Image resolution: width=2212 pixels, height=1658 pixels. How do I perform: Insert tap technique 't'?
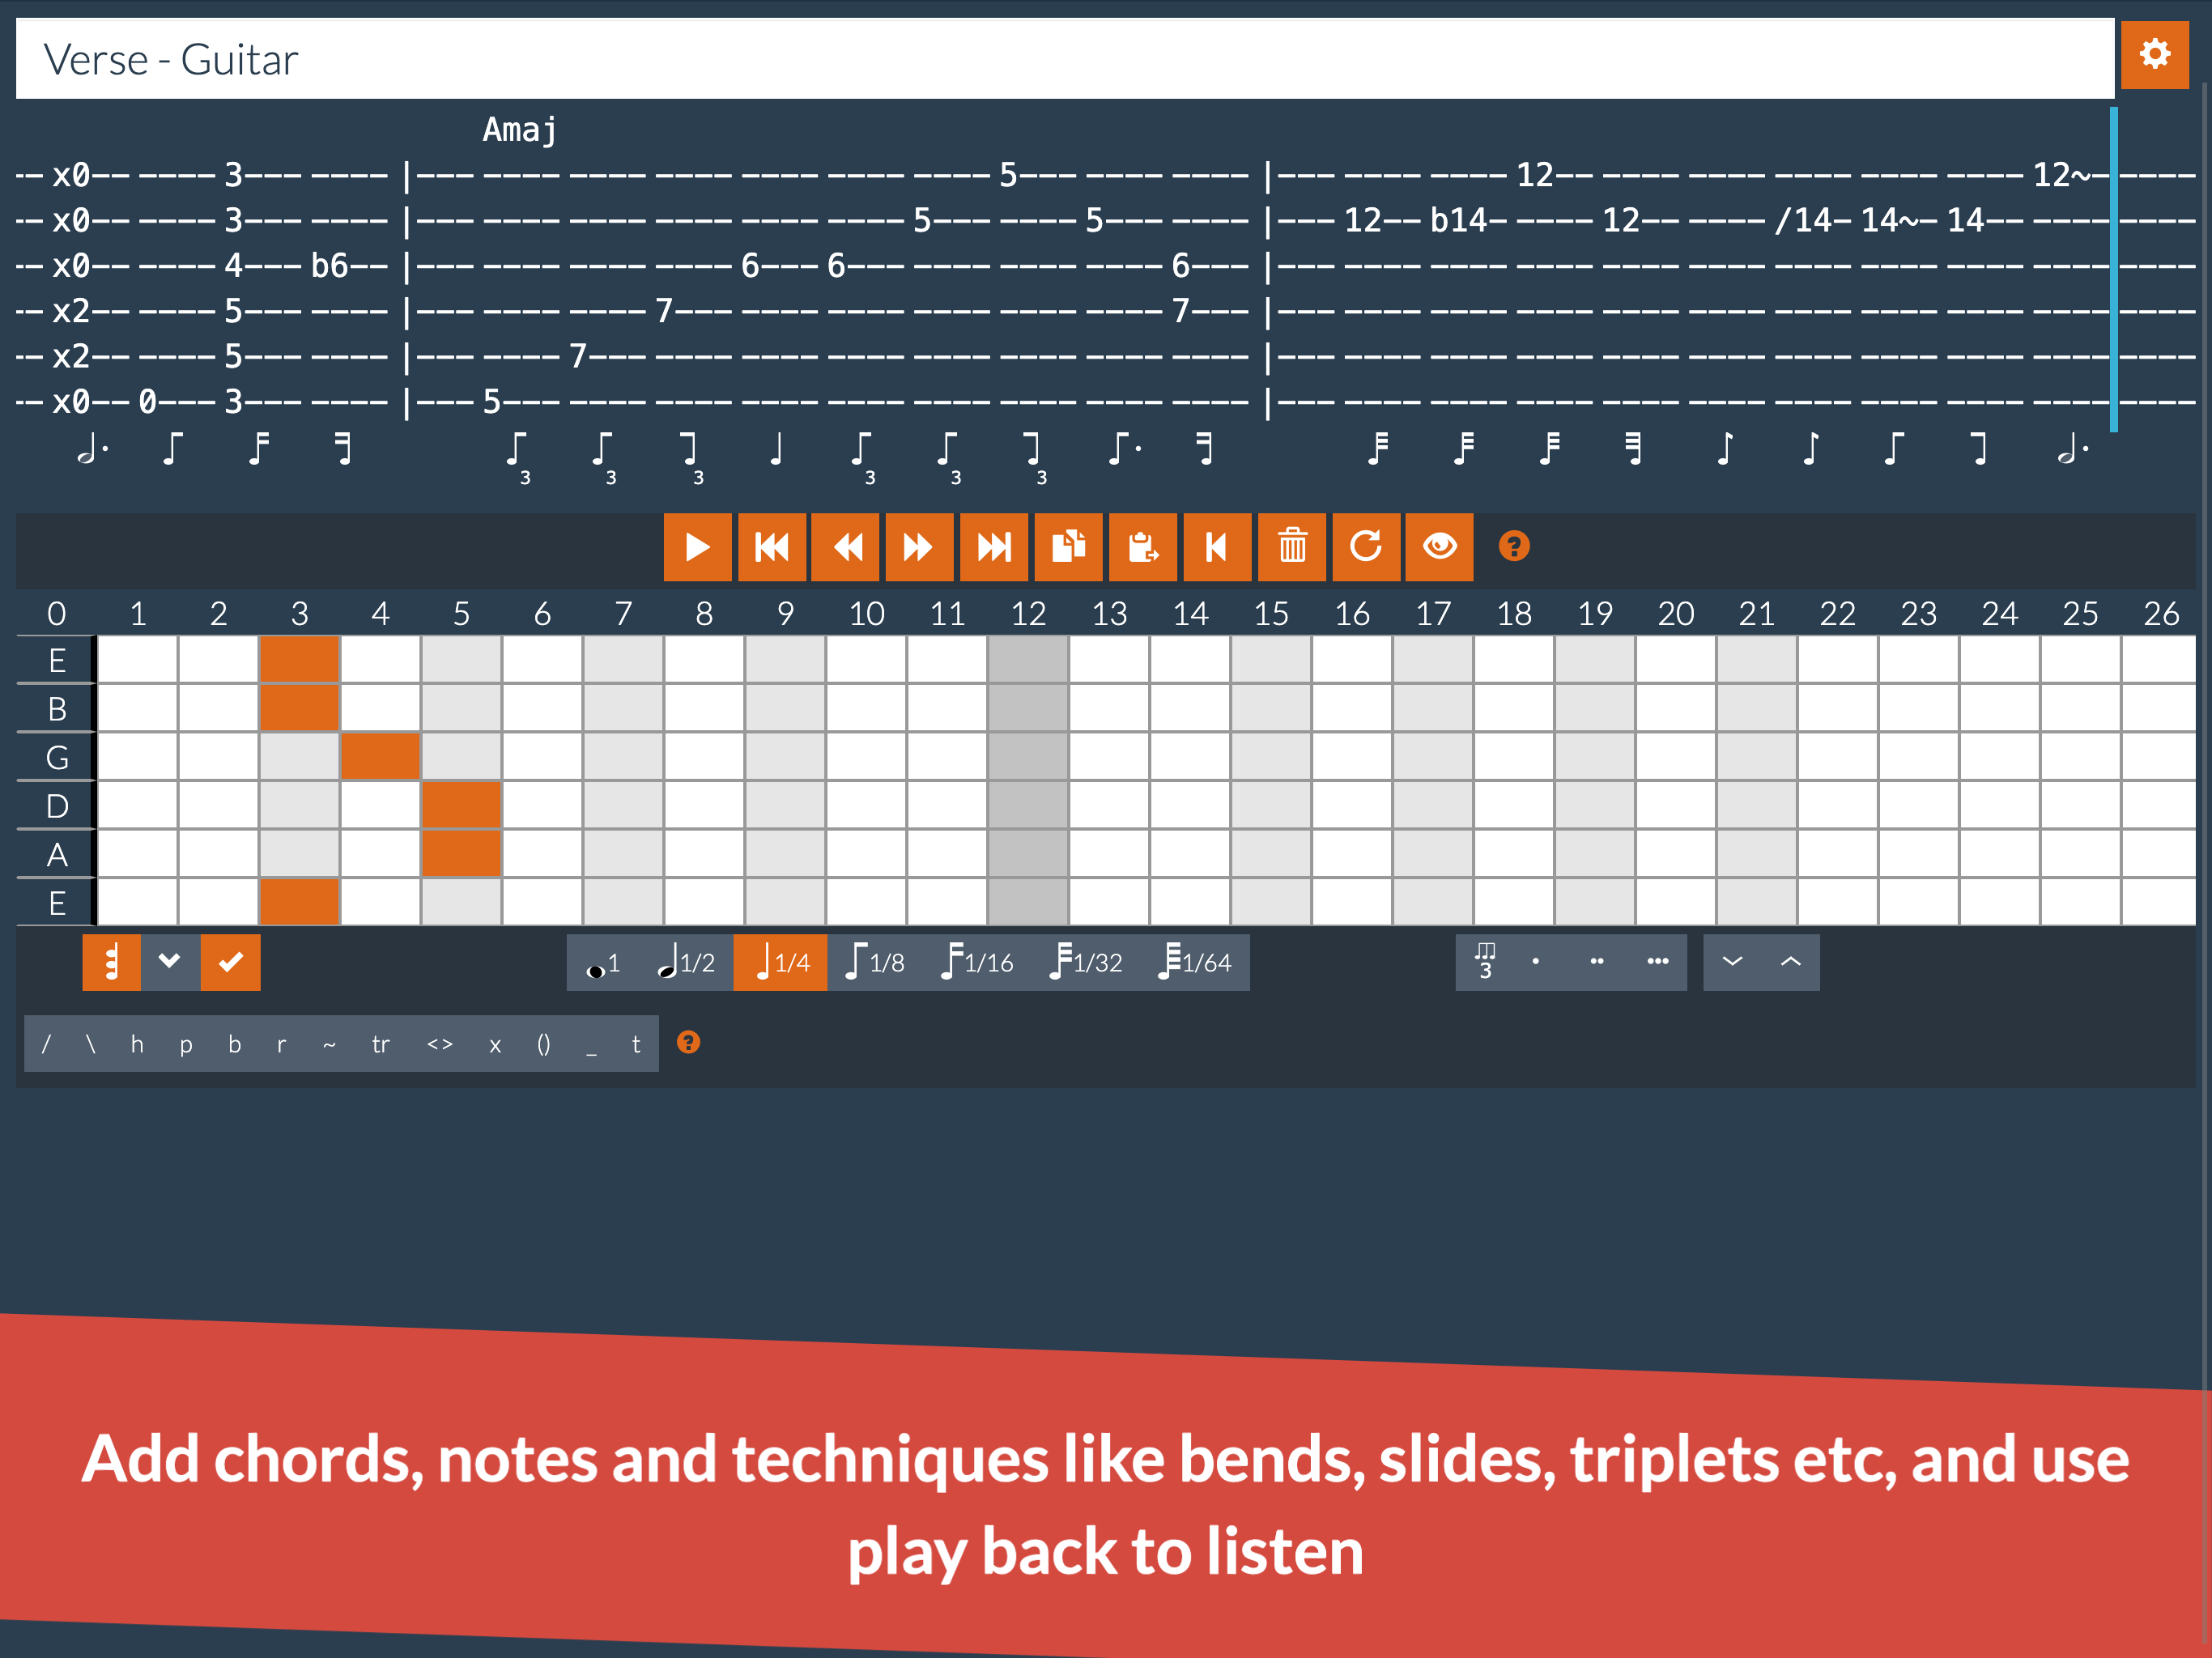(x=636, y=1044)
